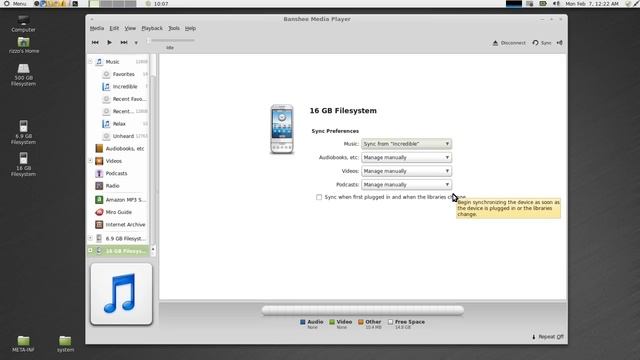Open system desktop folder
The image size is (640, 360).
(x=65, y=344)
